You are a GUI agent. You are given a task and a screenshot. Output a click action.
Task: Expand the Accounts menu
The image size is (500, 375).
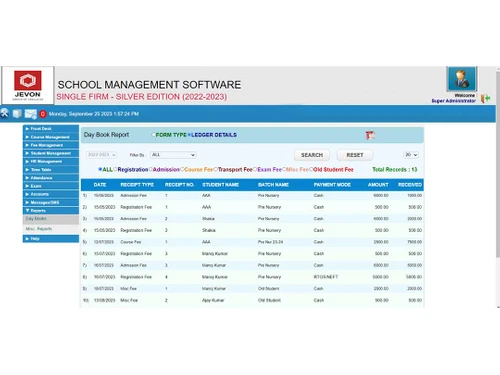[x=51, y=194]
